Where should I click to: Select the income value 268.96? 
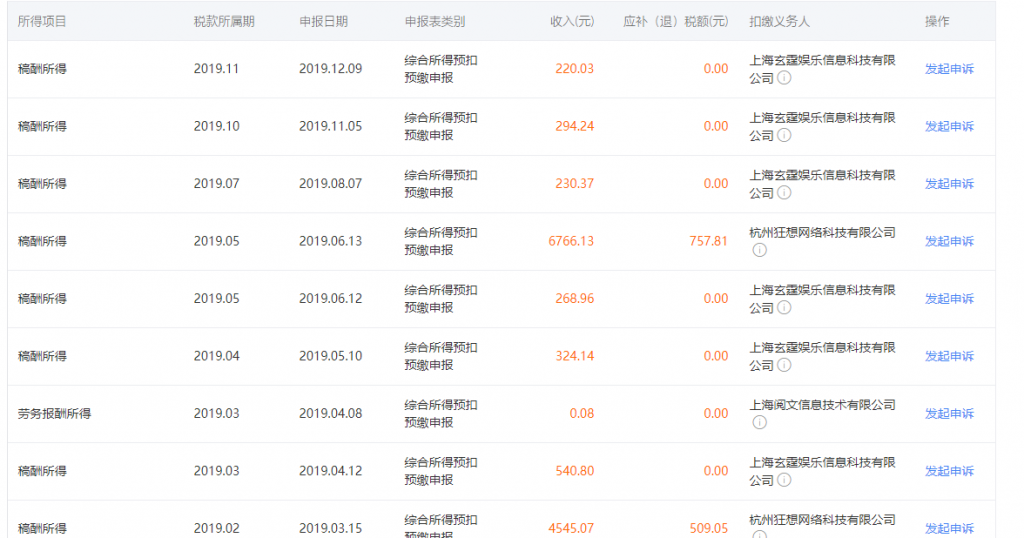(575, 298)
